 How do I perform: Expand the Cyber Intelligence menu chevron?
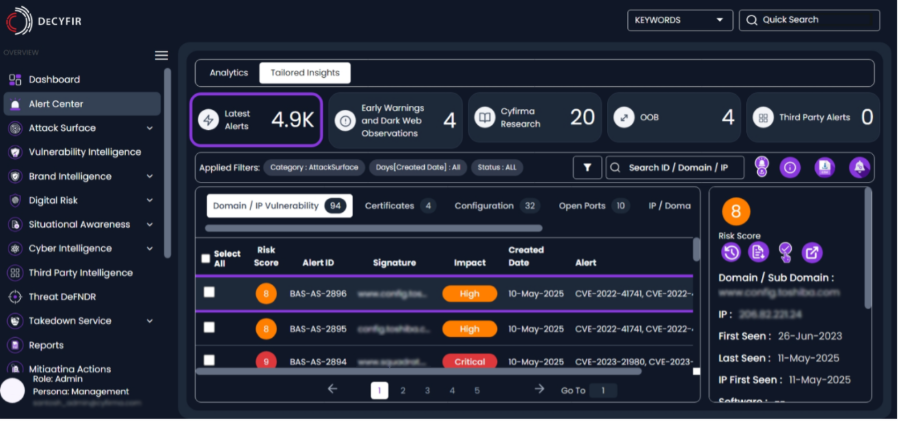tap(150, 249)
